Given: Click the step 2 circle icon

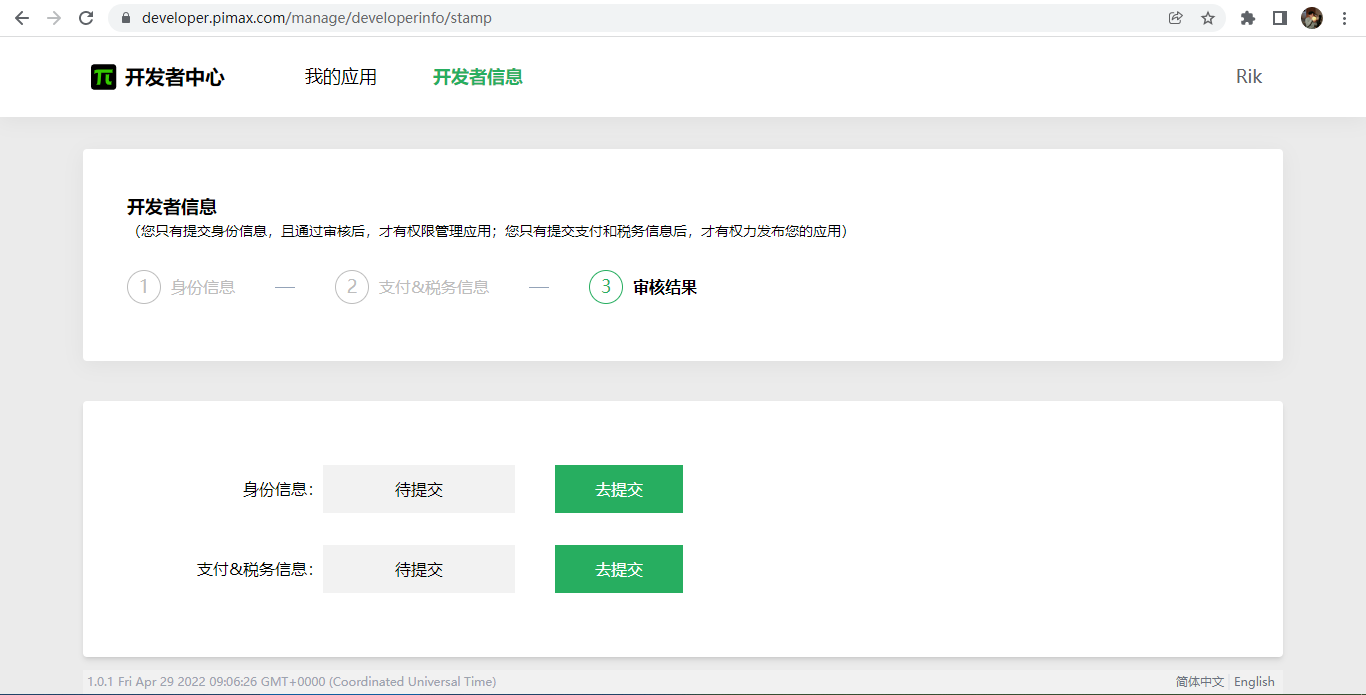Looking at the screenshot, I should coord(352,287).
